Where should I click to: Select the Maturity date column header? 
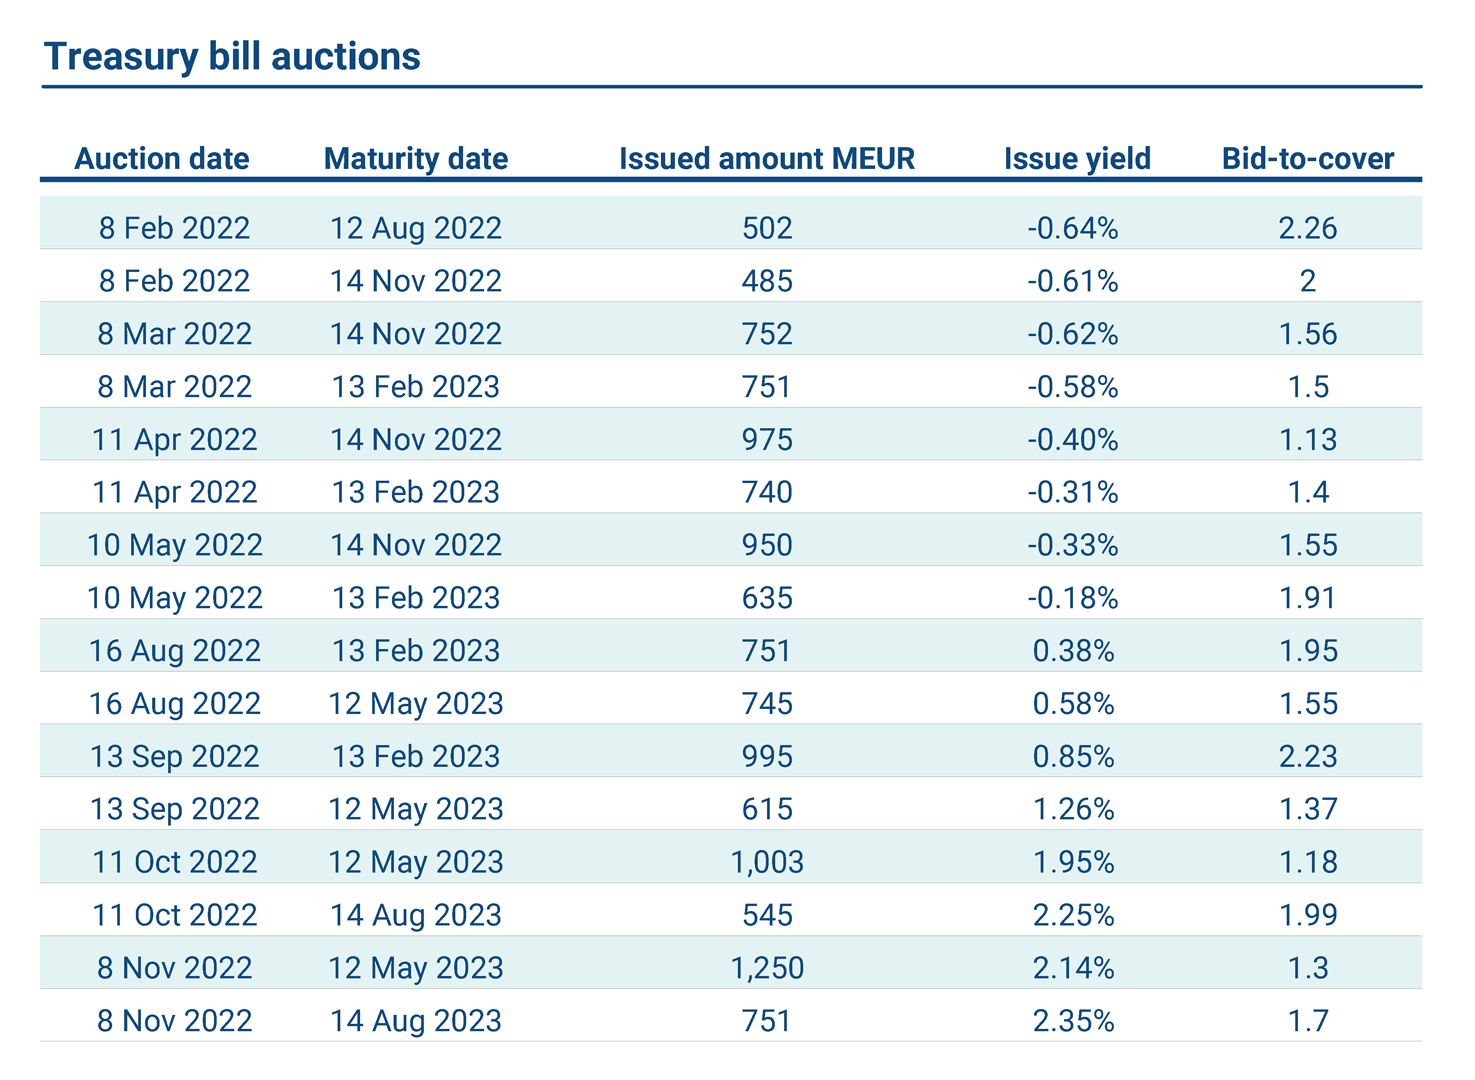point(416,159)
